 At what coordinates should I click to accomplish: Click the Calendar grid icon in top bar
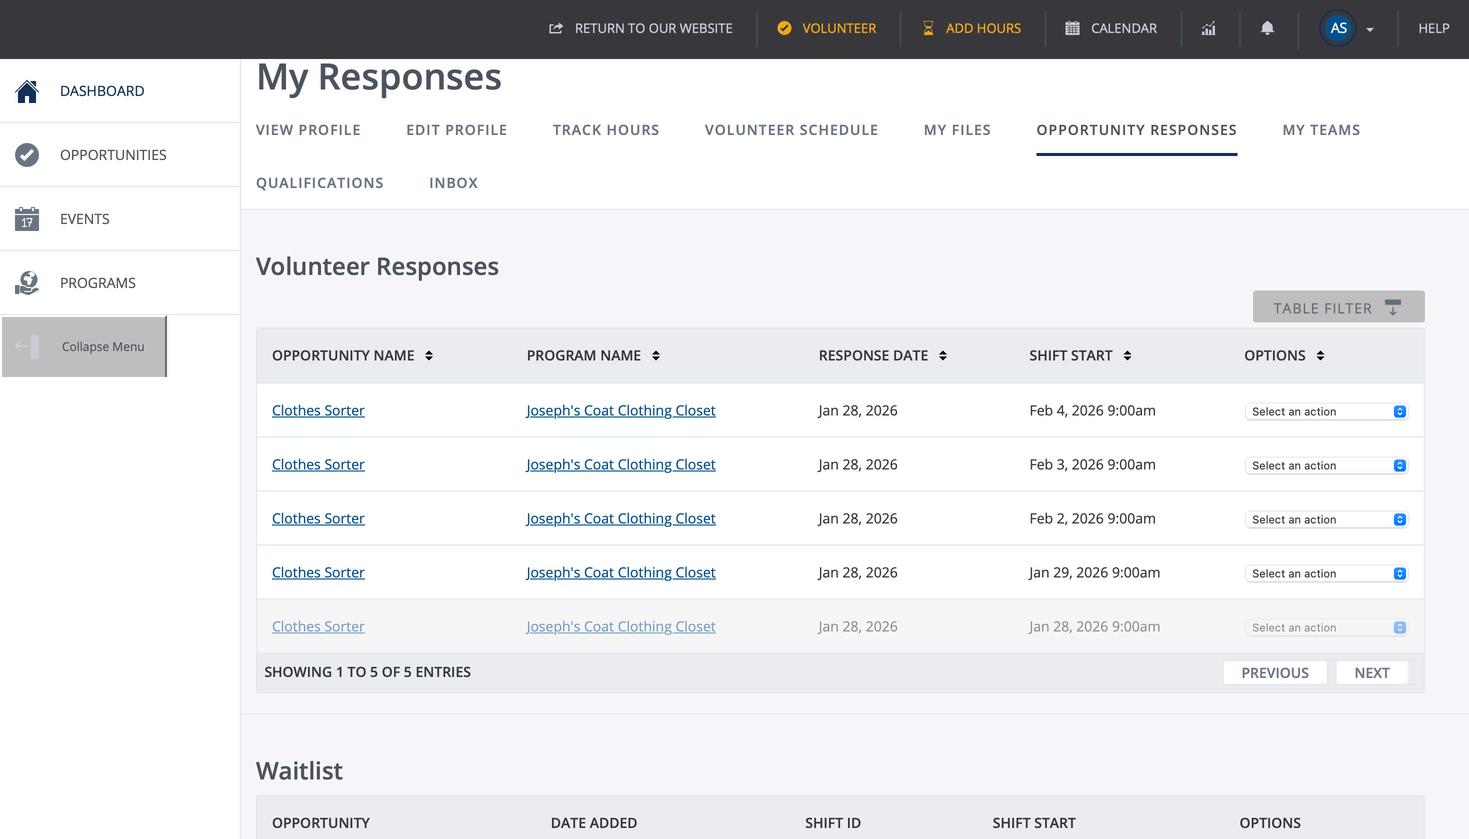[x=1072, y=28]
